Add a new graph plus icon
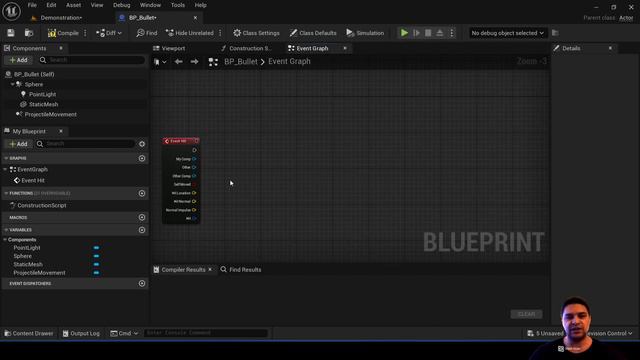 point(142,158)
